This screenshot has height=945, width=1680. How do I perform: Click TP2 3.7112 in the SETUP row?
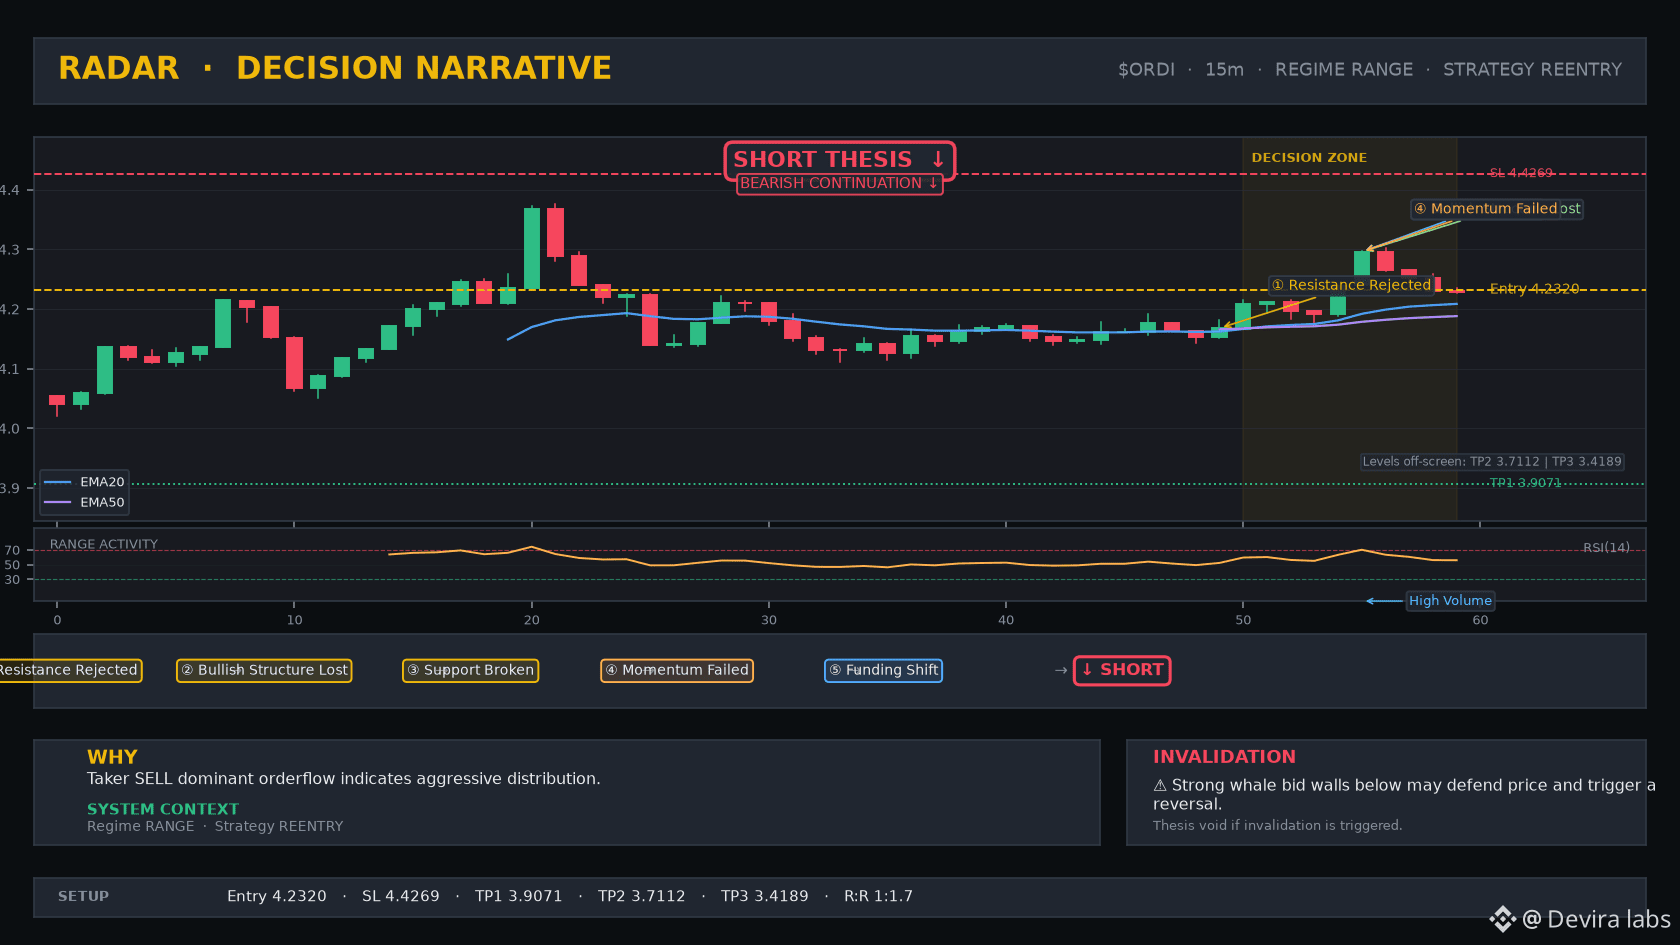click(x=642, y=897)
